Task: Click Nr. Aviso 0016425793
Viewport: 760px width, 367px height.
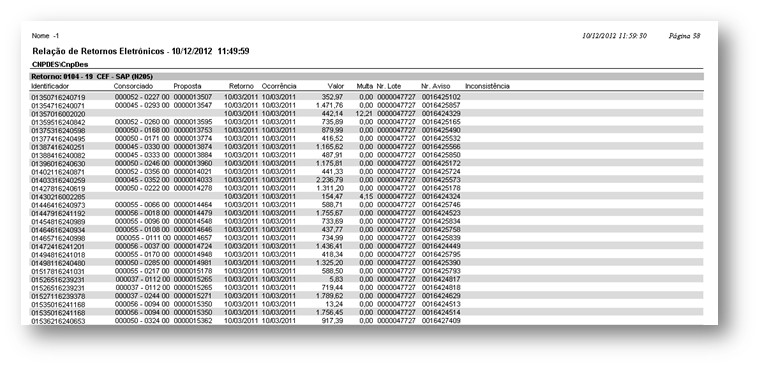Action: (x=441, y=271)
